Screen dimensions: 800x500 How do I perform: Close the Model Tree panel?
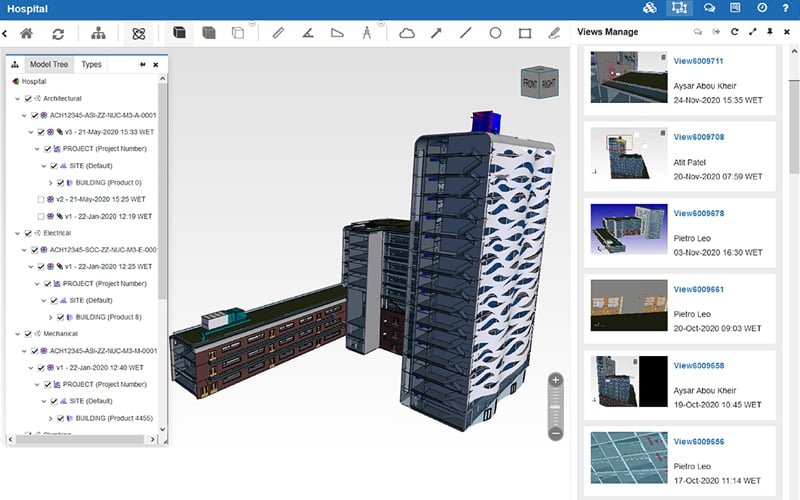(156, 65)
